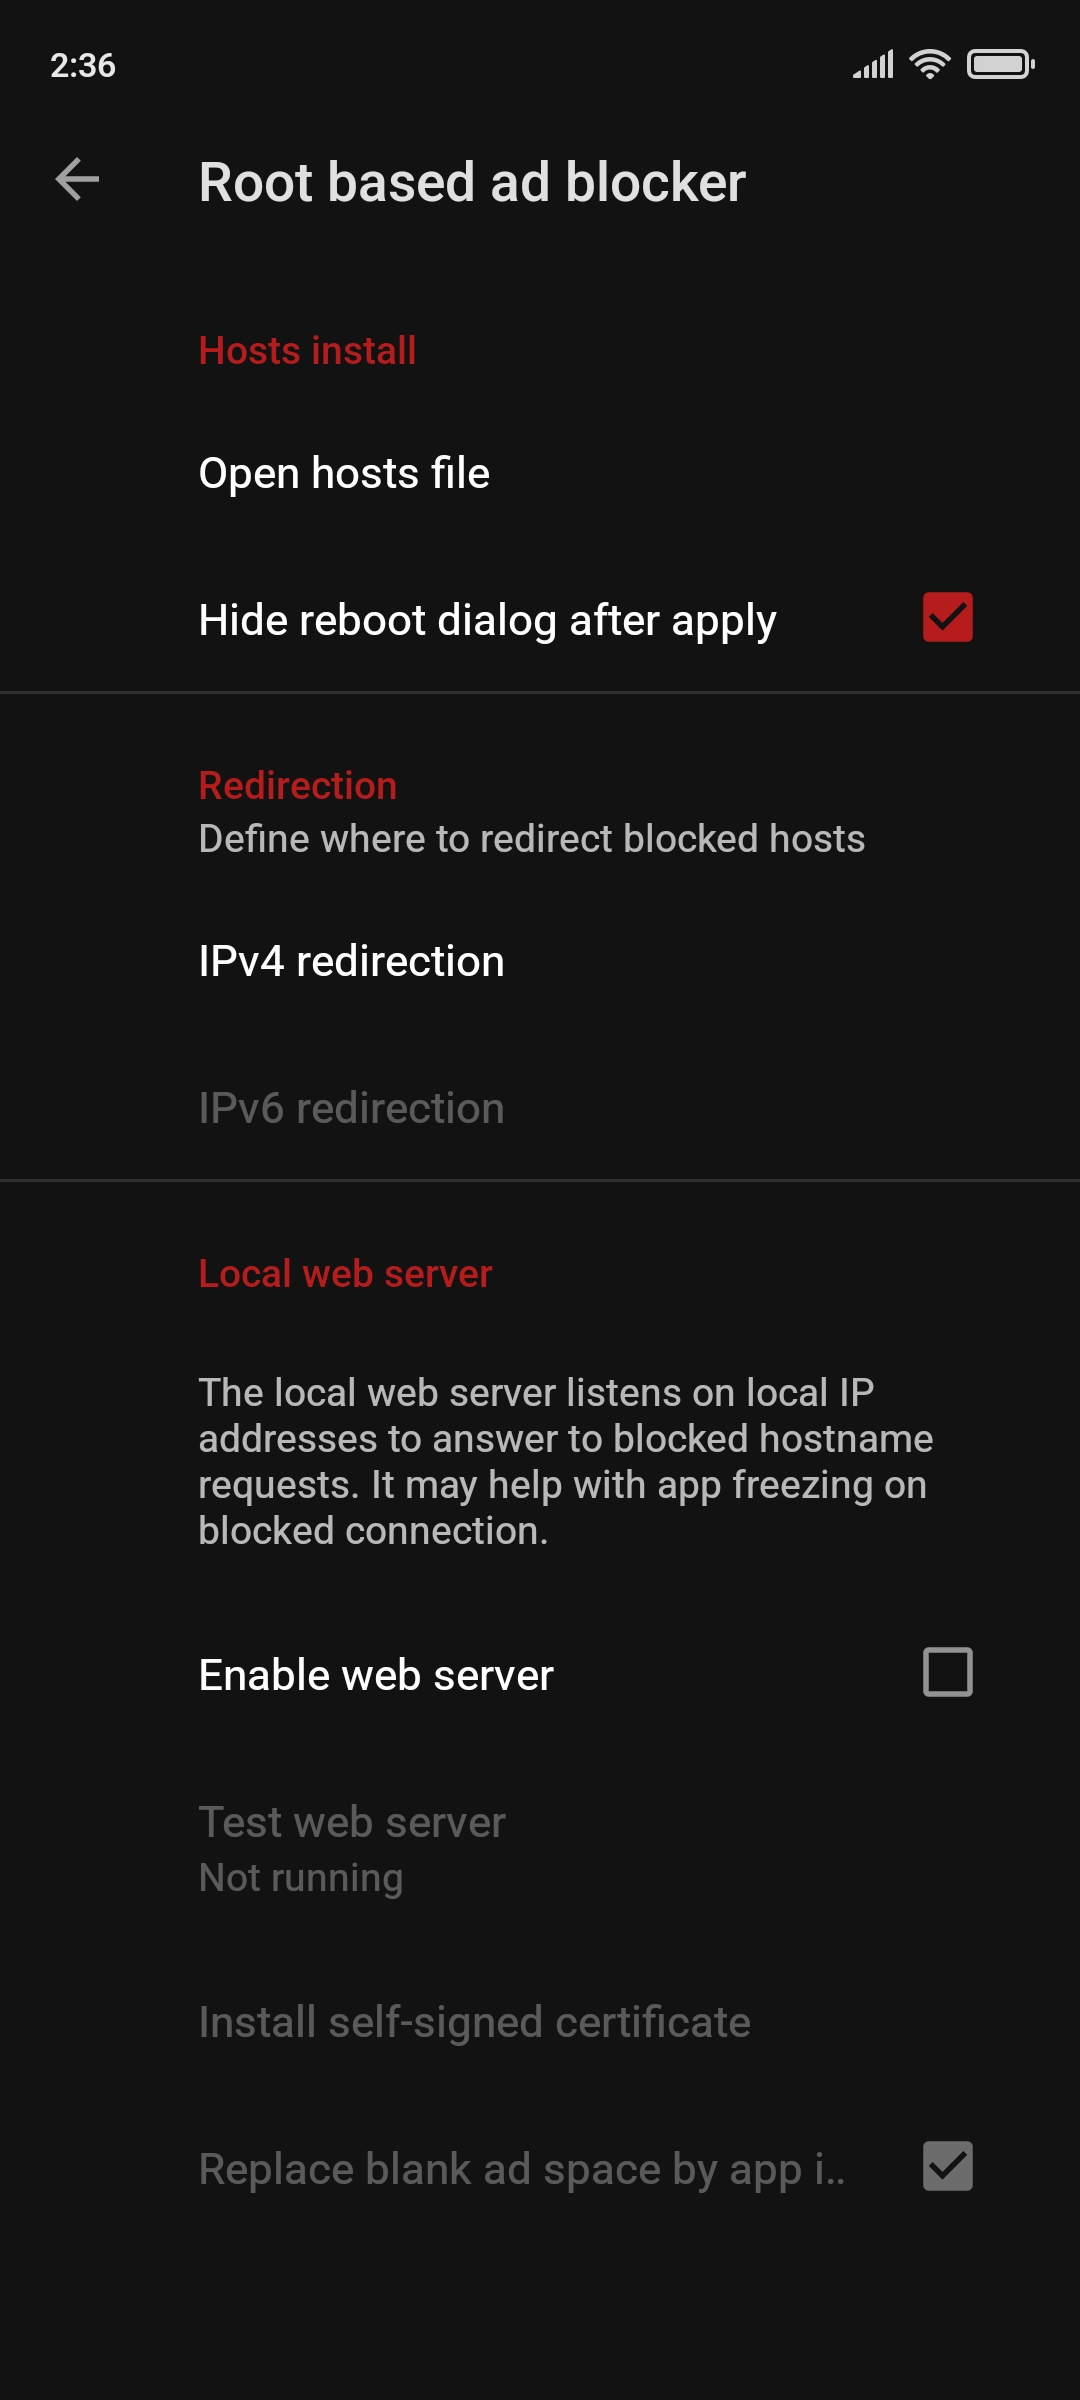The height and width of the screenshot is (2400, 1080).
Task: Tap the cellular signal icon
Action: pos(873,63)
